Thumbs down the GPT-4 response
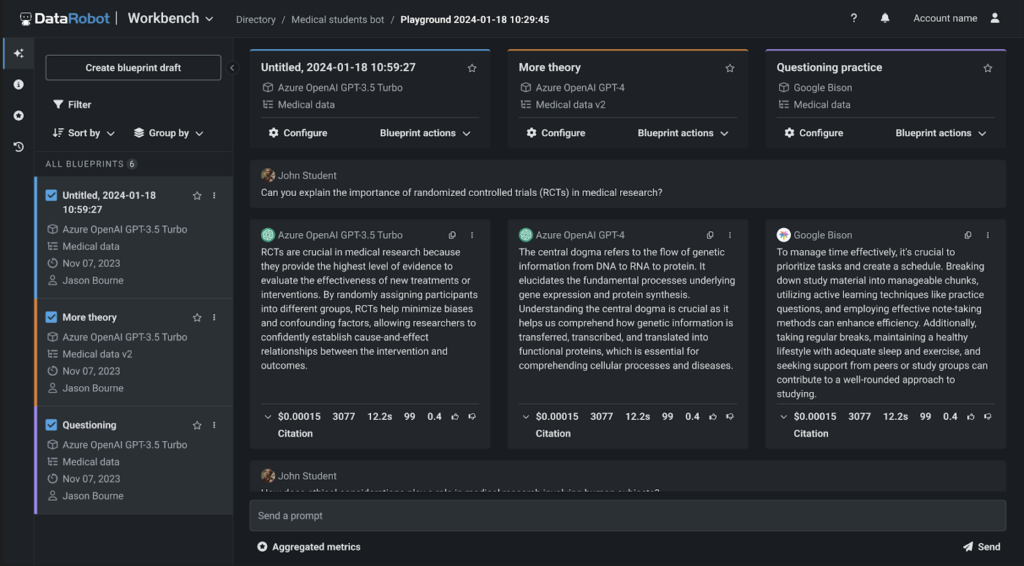Image resolution: width=1024 pixels, height=566 pixels. click(730, 417)
